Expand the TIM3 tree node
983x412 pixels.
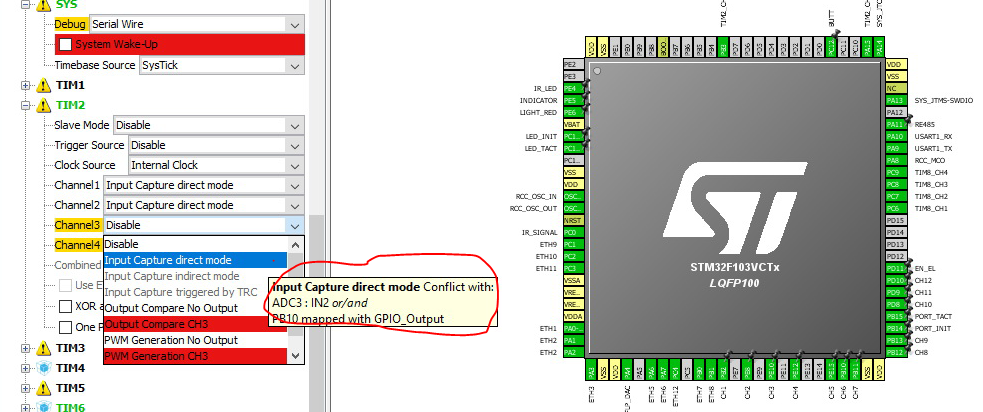tap(25, 348)
